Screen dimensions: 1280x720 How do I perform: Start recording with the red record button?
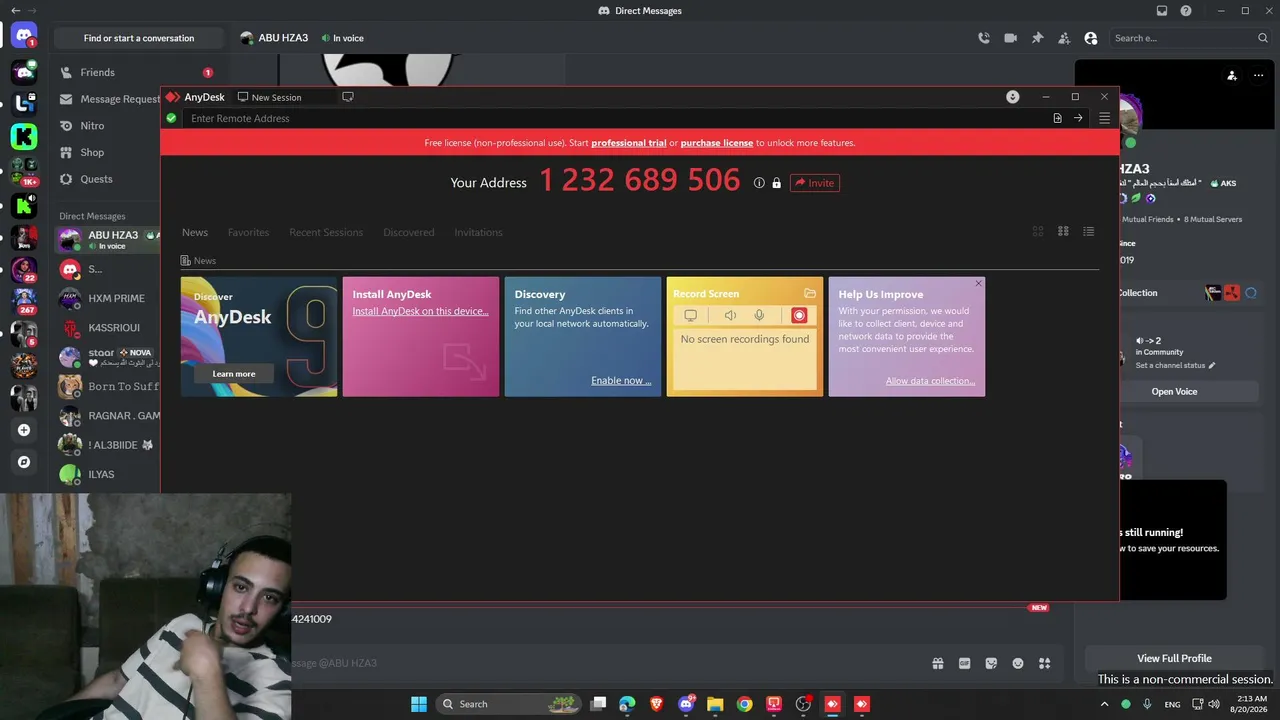tap(799, 315)
